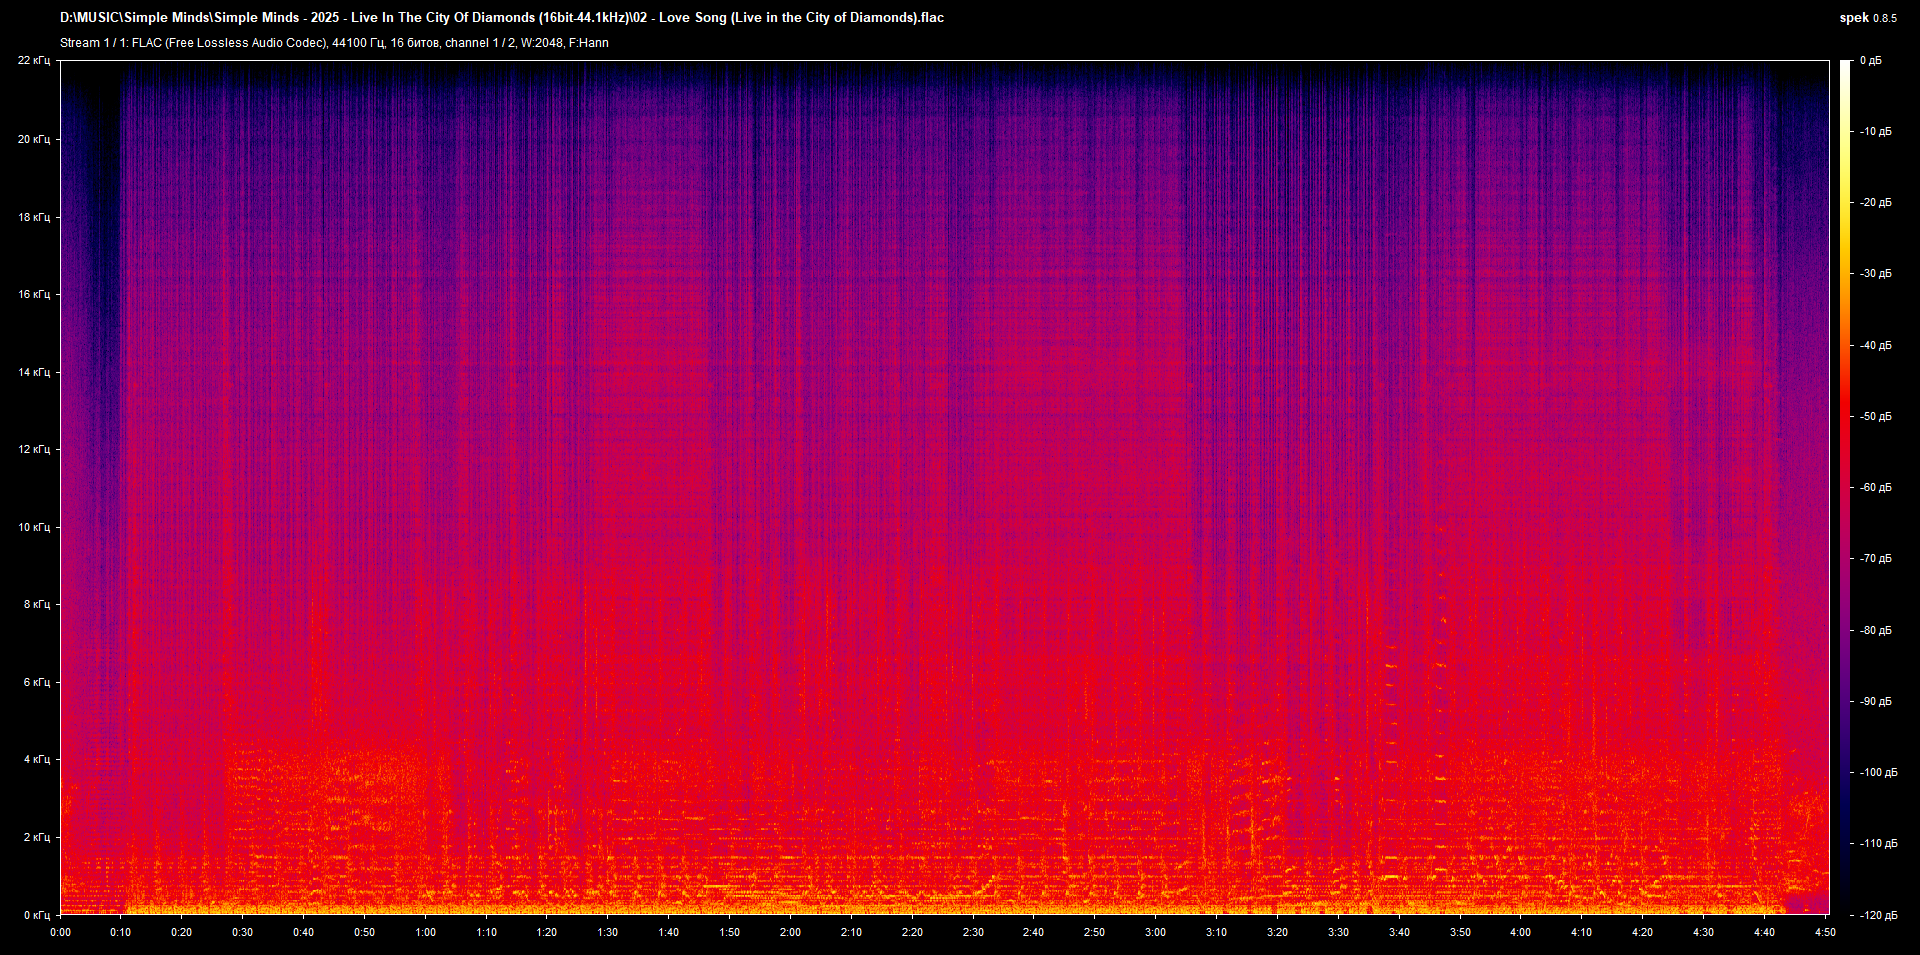This screenshot has width=1920, height=955.
Task: Click the spek 0.8.5 version label
Action: click(1866, 17)
